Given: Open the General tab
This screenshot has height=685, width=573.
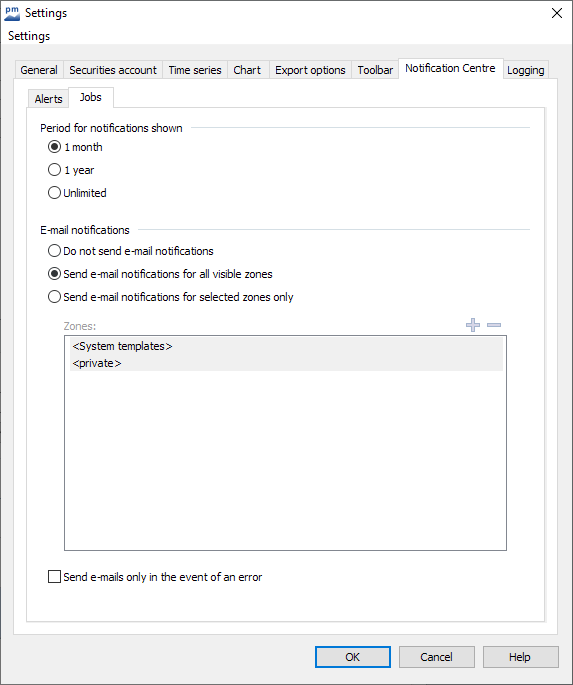Looking at the screenshot, I should pyautogui.click(x=39, y=70).
